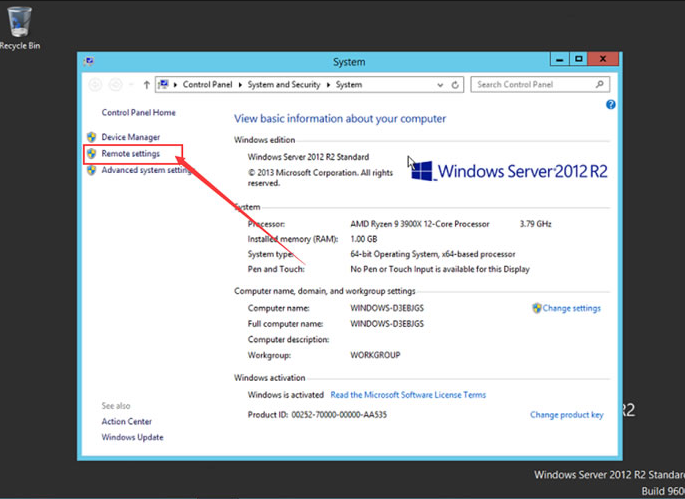Screen dimensions: 685x499
Task: Click the shield icon beside Device Manager
Action: pyautogui.click(x=92, y=137)
